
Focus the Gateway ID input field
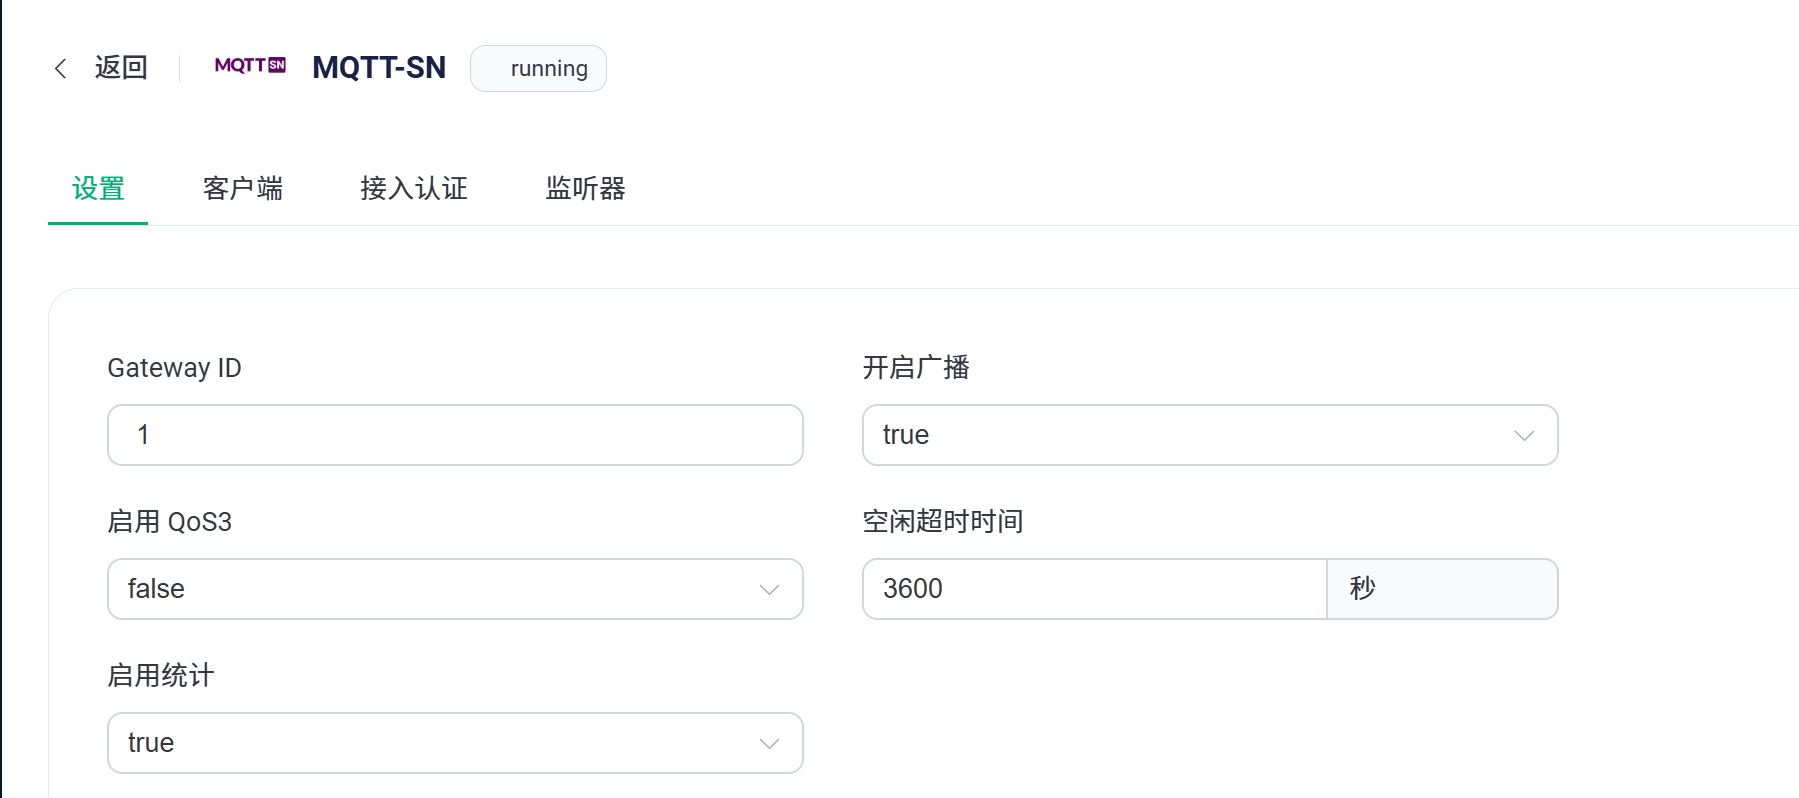point(455,435)
